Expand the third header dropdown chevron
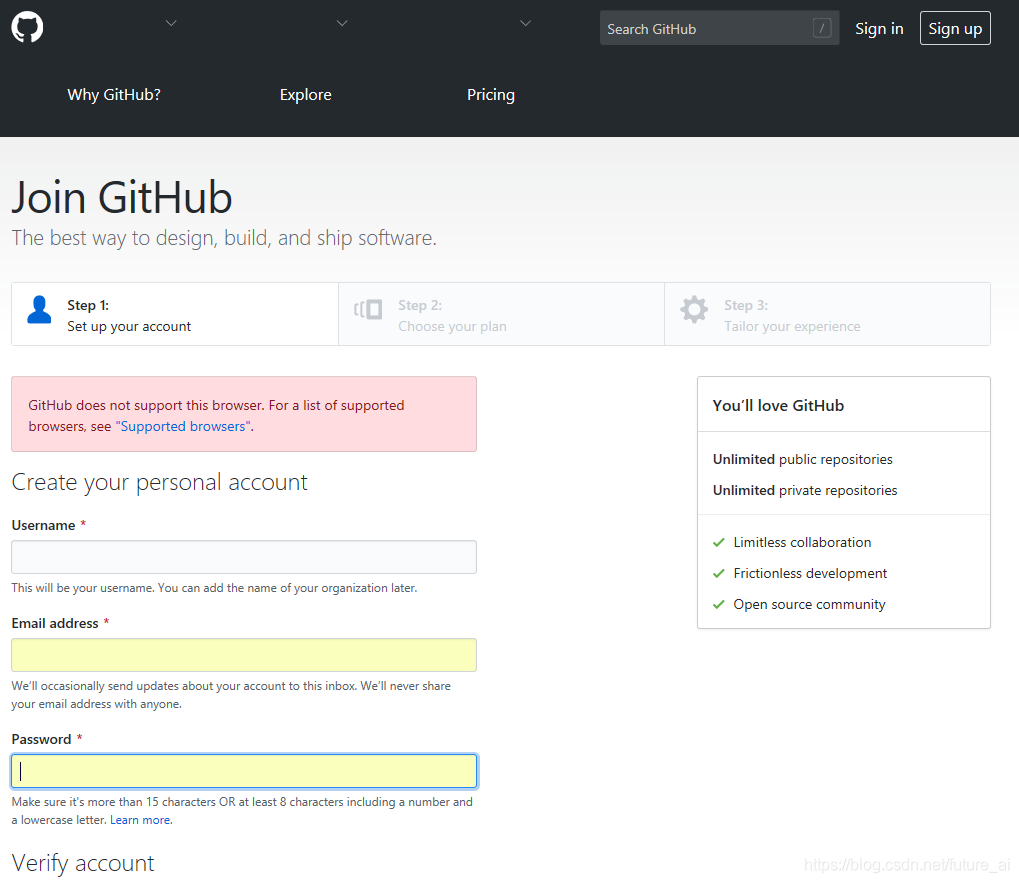The image size is (1019, 883). [525, 23]
